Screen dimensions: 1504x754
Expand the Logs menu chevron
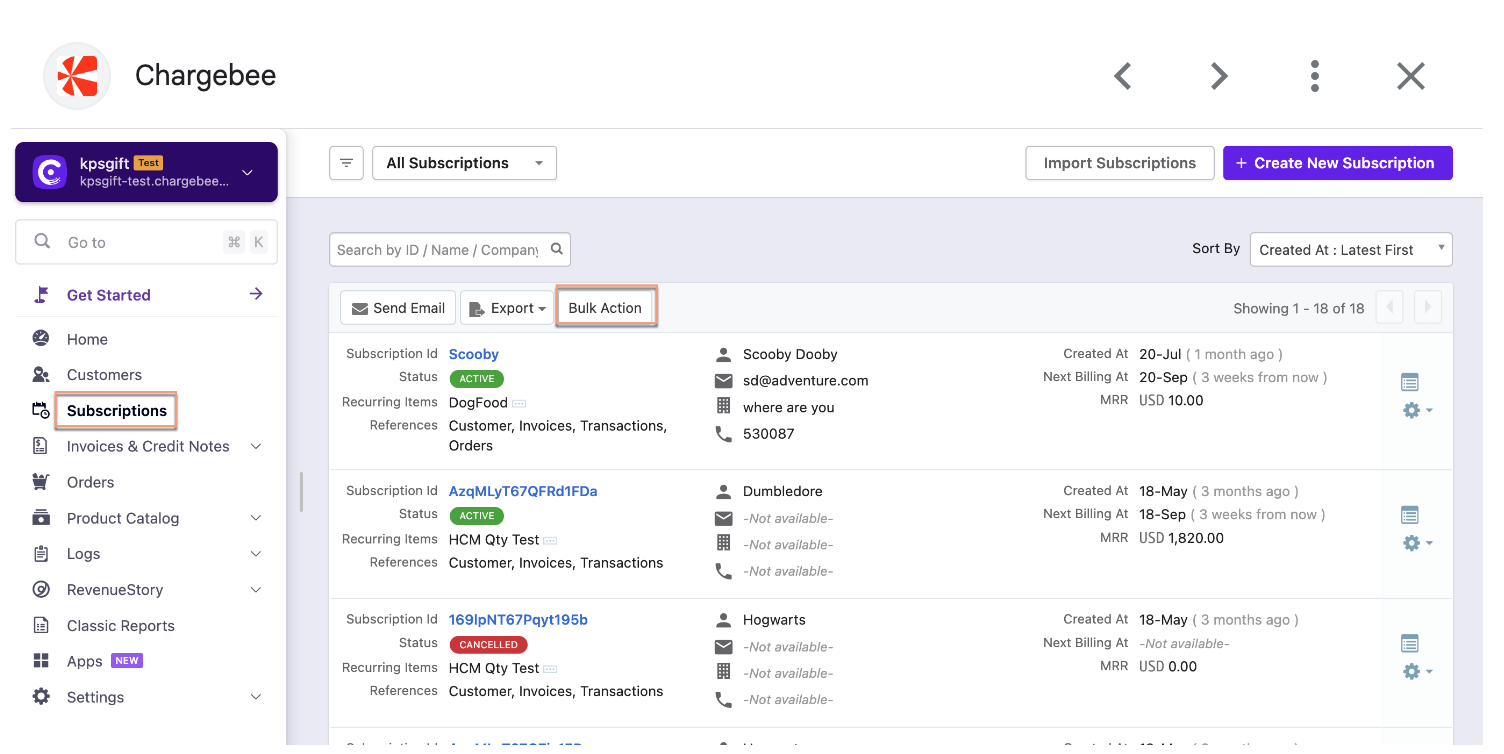click(256, 554)
